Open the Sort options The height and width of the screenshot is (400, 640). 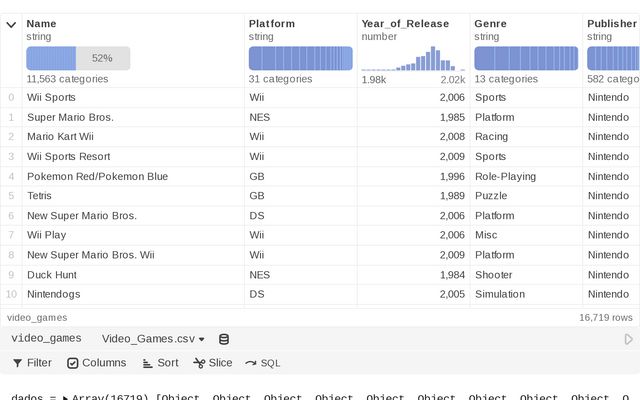[x=160, y=363]
